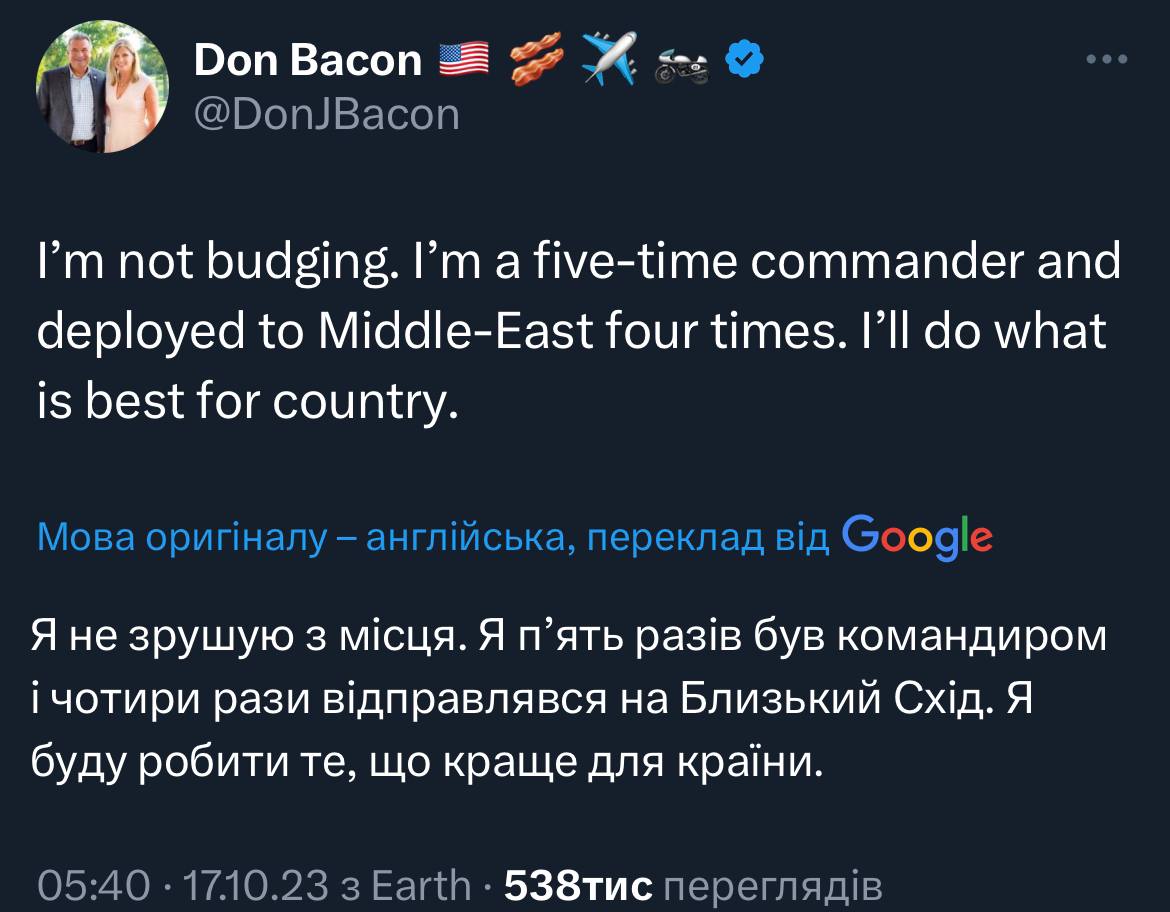This screenshot has height=912, width=1170.
Task: Click the Google logo in translation notice
Action: pos(917,538)
